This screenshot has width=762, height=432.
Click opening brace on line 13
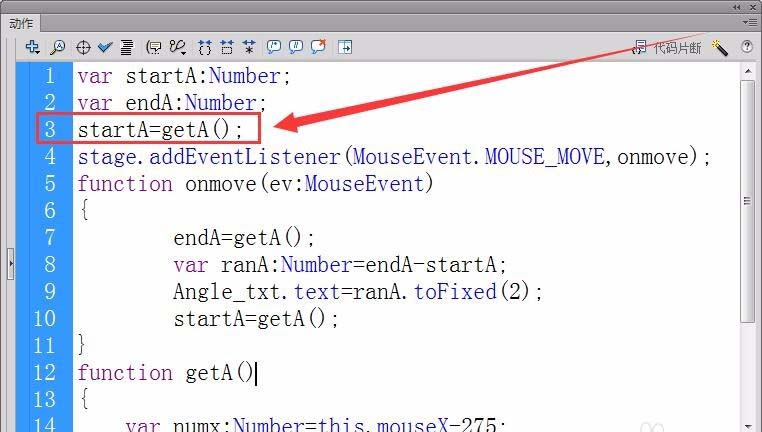[x=84, y=399]
